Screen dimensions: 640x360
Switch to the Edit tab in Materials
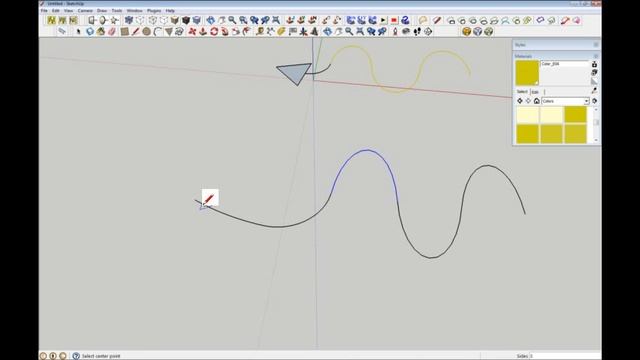[535, 92]
